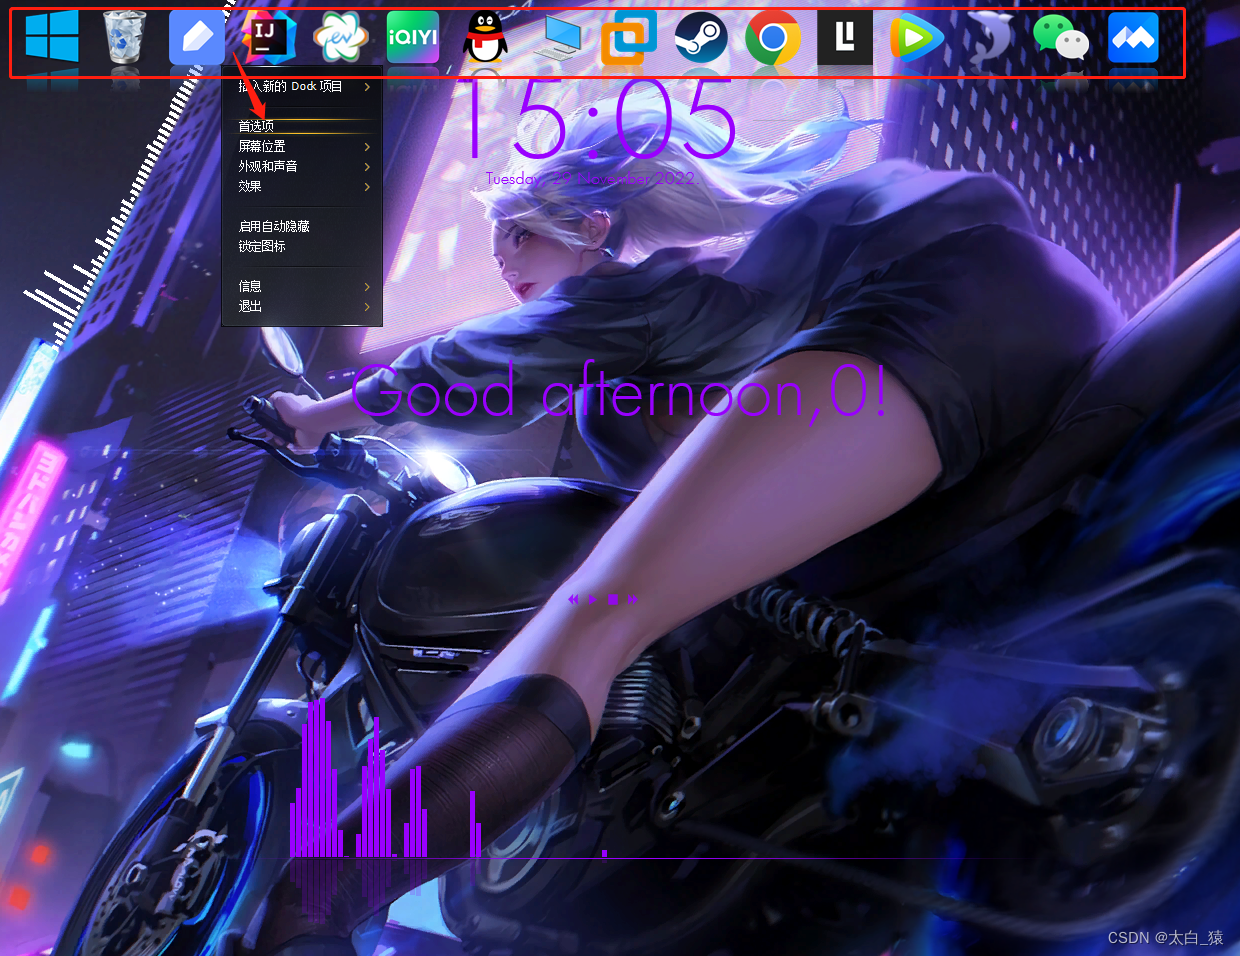Choose the 效果 menu entry
The image size is (1240, 956).
click(302, 187)
